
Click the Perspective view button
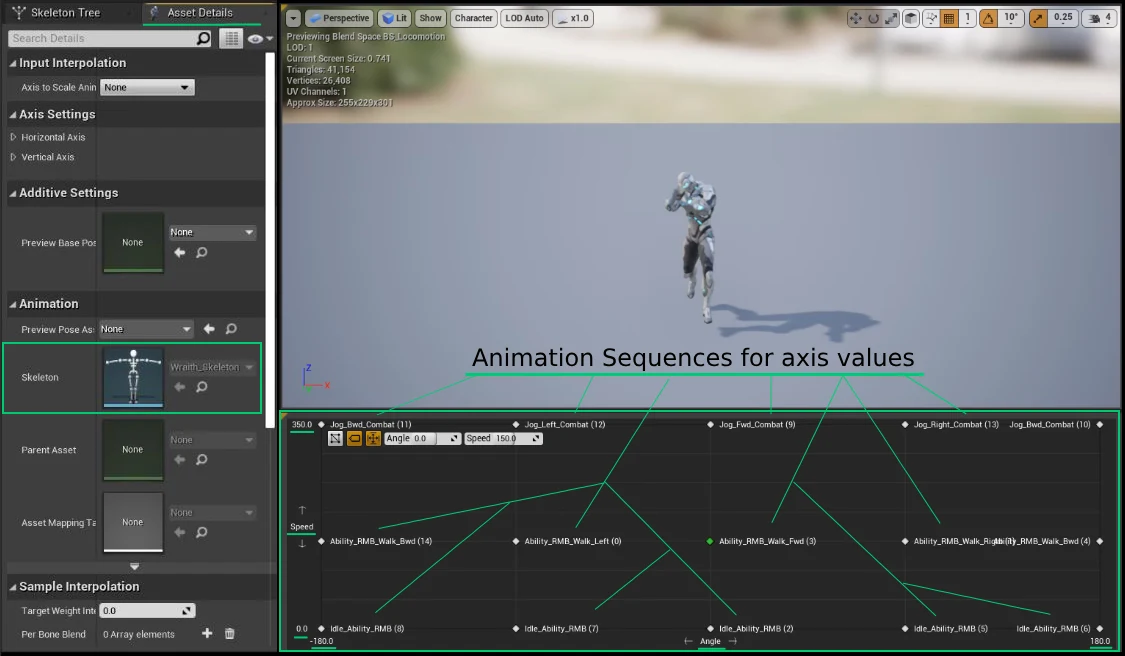click(338, 18)
